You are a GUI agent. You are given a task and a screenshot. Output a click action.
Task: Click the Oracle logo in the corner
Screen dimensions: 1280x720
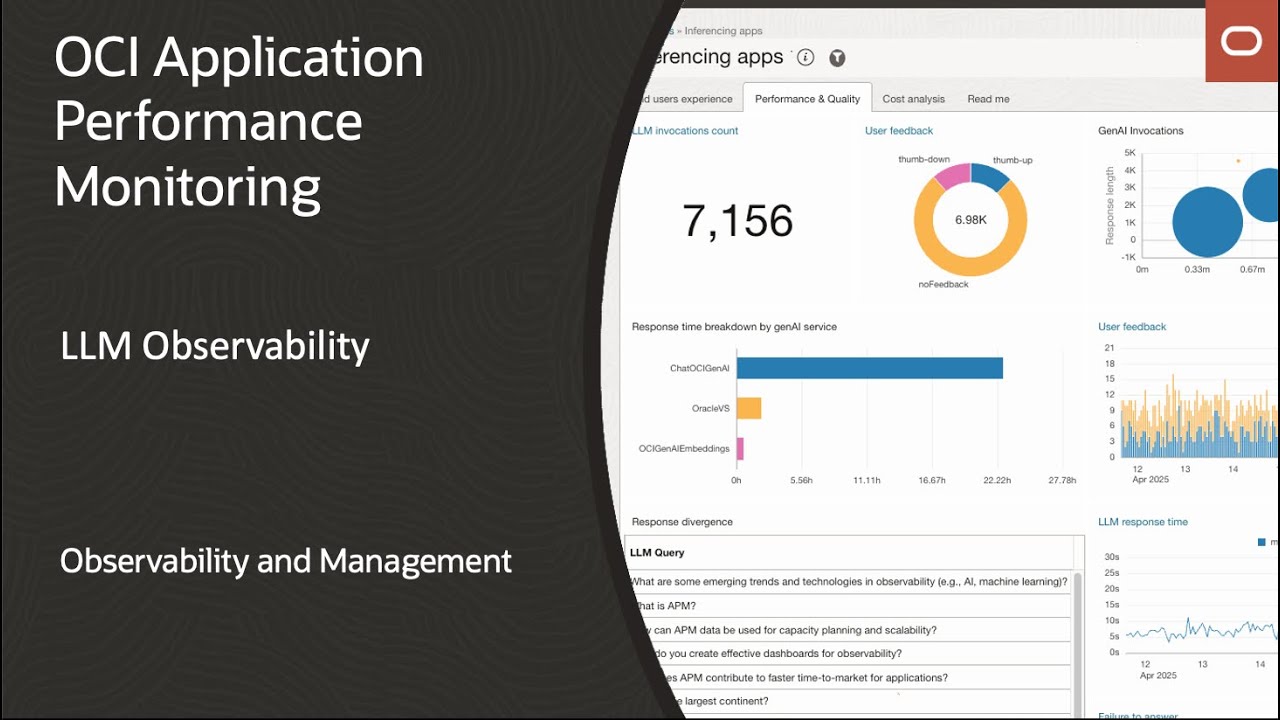(x=1242, y=42)
